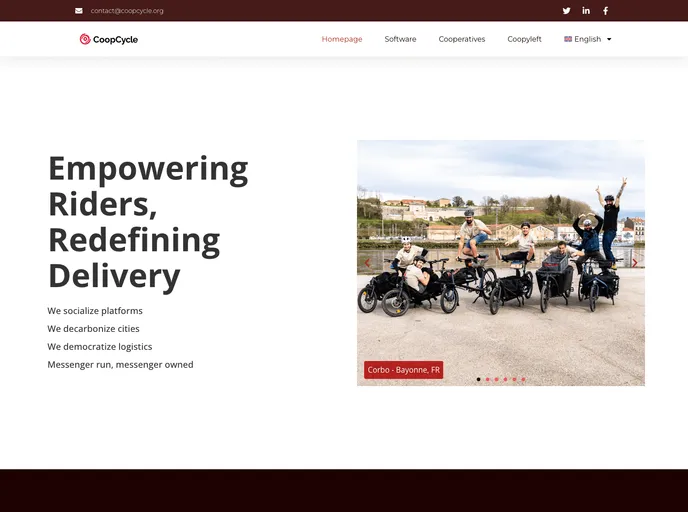Open the Cooperatives menu item
Image resolution: width=688 pixels, height=512 pixels.
click(462, 39)
